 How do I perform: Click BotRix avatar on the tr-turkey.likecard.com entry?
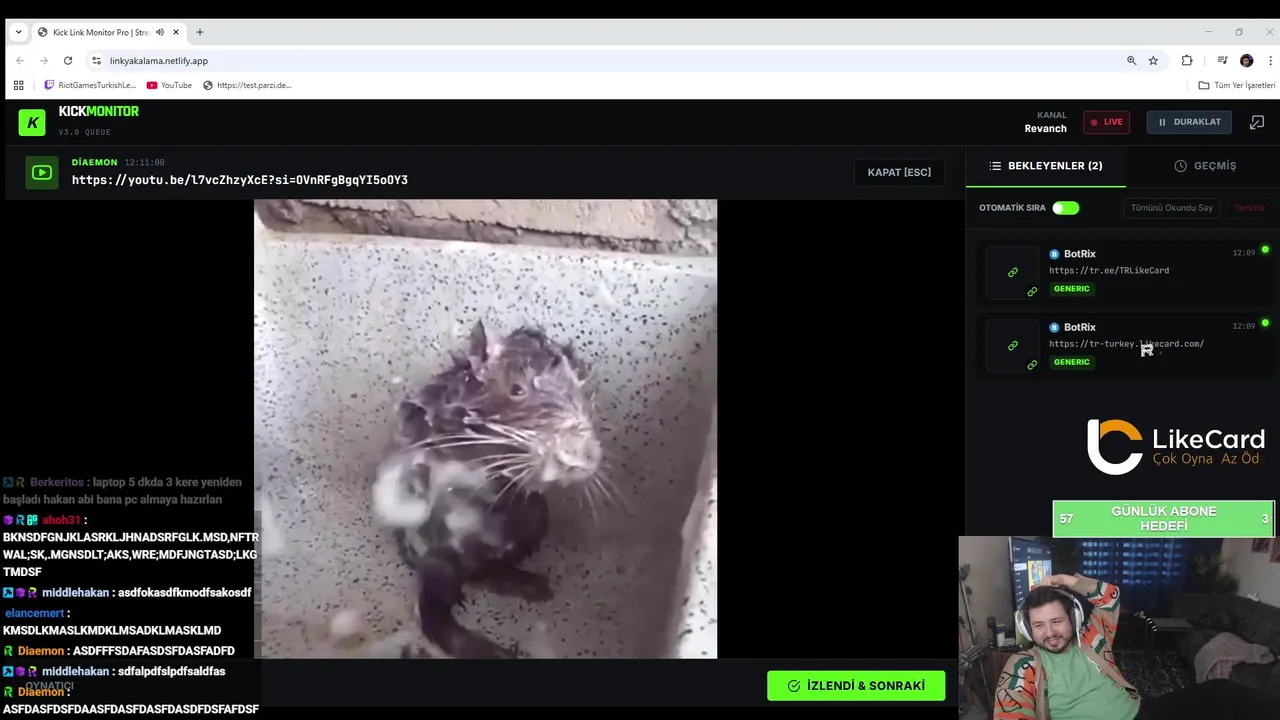pos(1054,327)
